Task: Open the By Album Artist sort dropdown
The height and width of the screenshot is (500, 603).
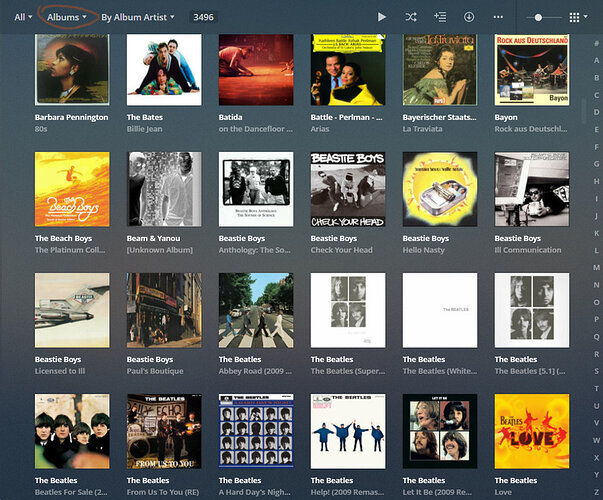Action: click(138, 17)
